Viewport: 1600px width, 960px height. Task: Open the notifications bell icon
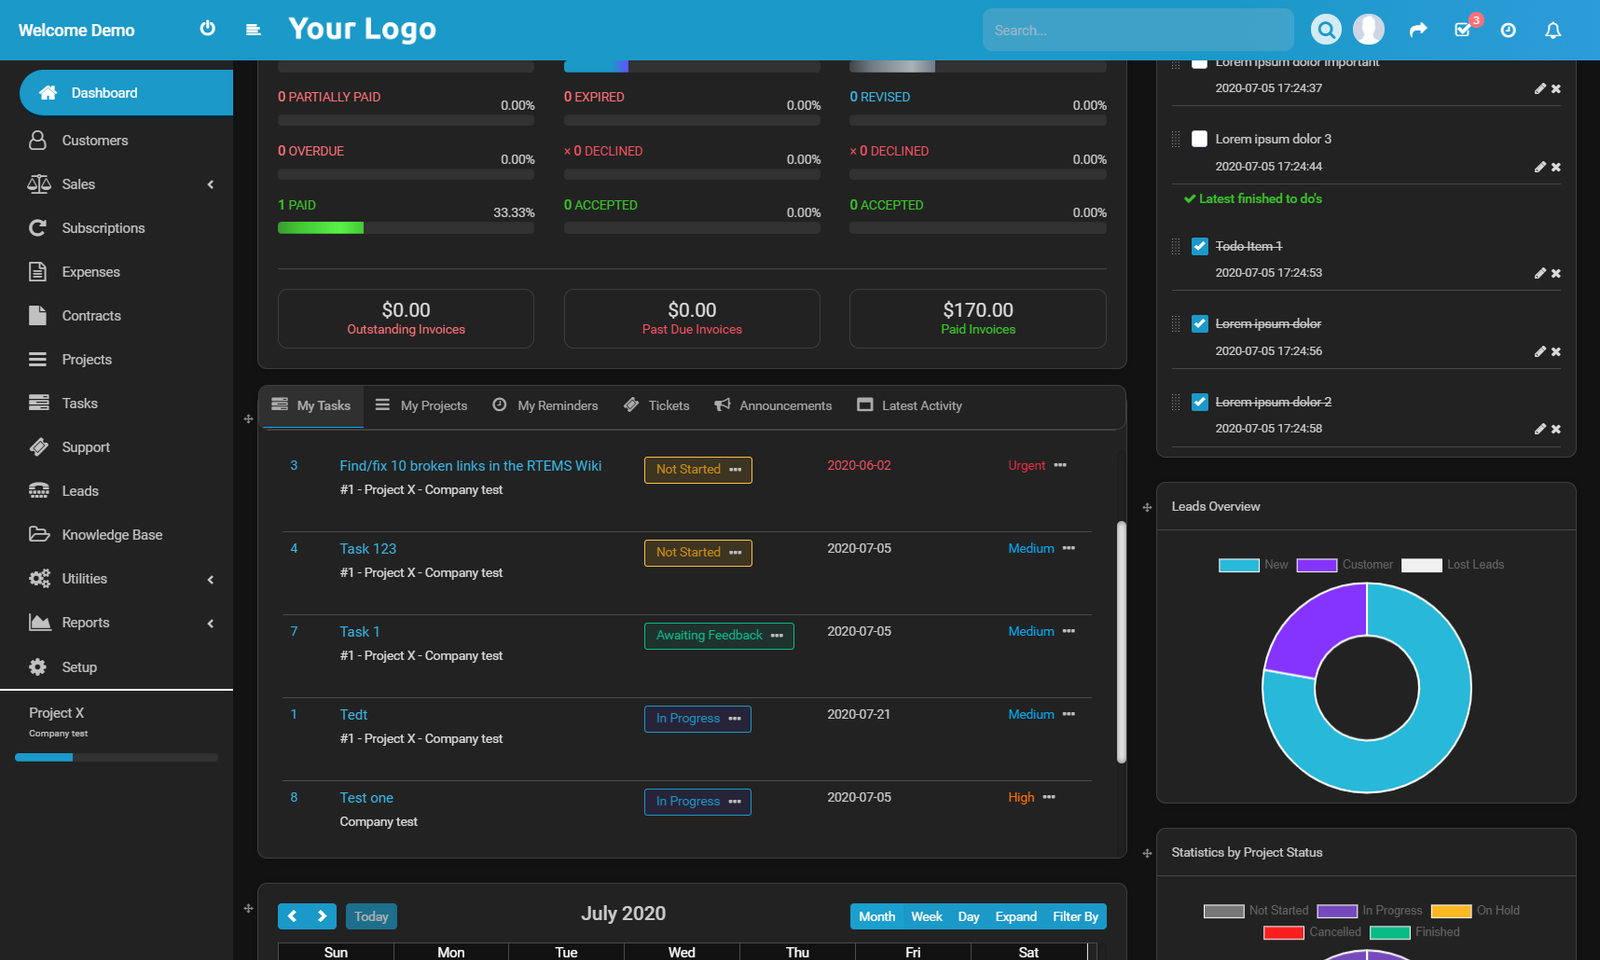point(1553,30)
